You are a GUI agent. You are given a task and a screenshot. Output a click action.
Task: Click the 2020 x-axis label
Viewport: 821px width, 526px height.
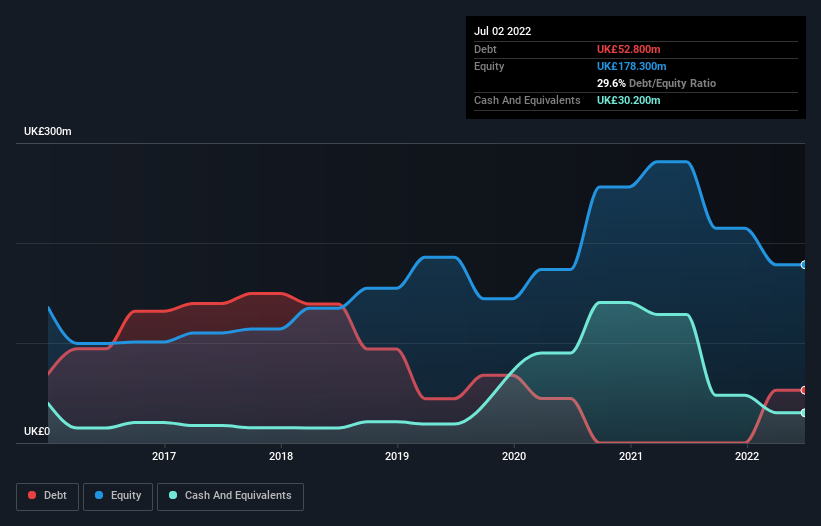514,456
